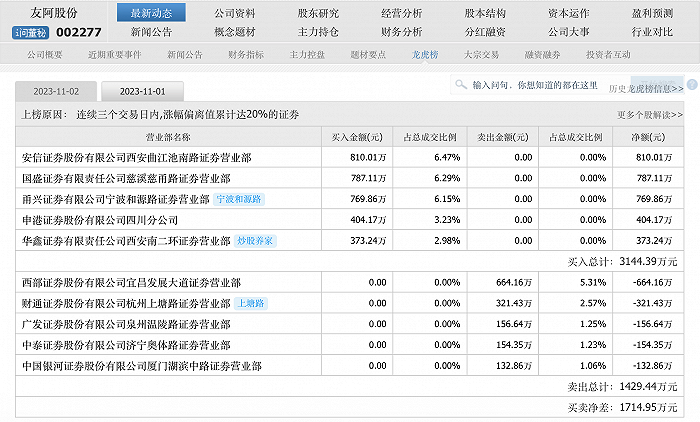Select the 2023-11-02 date tab

click(56, 90)
